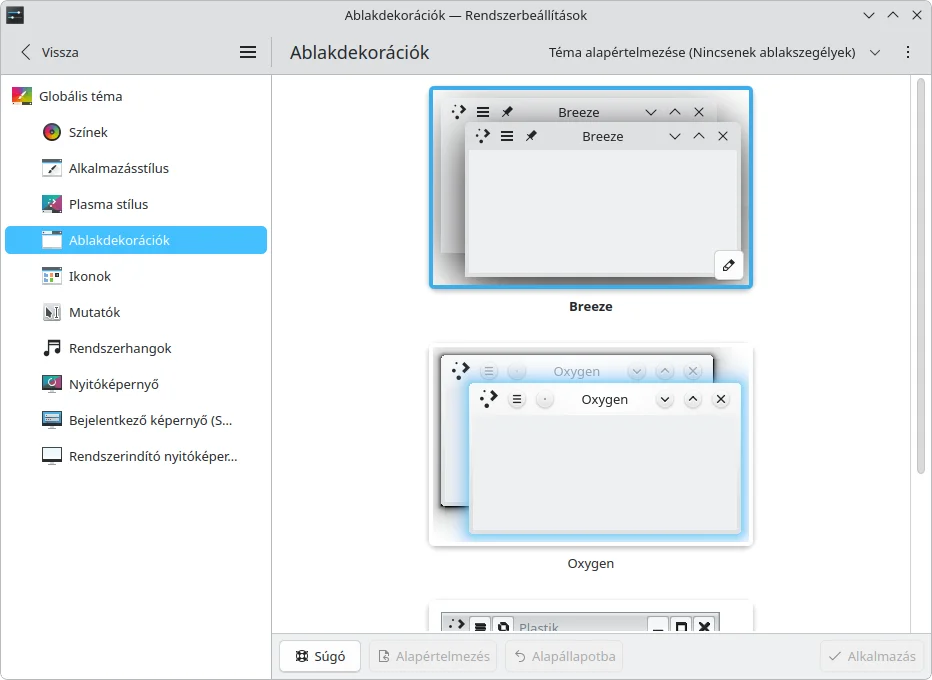Open Plasma stílus in the sidebar
932x680 pixels.
(136, 204)
